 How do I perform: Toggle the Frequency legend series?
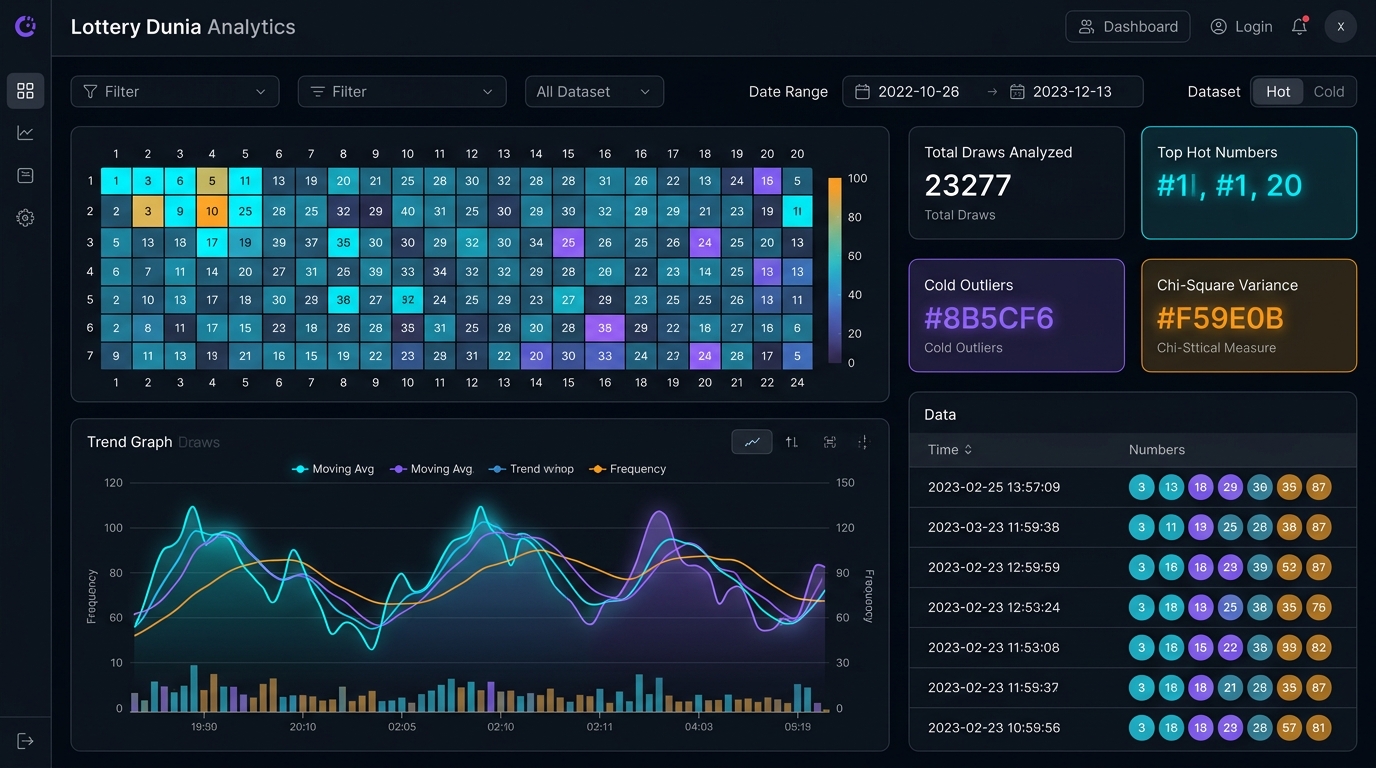(x=628, y=469)
